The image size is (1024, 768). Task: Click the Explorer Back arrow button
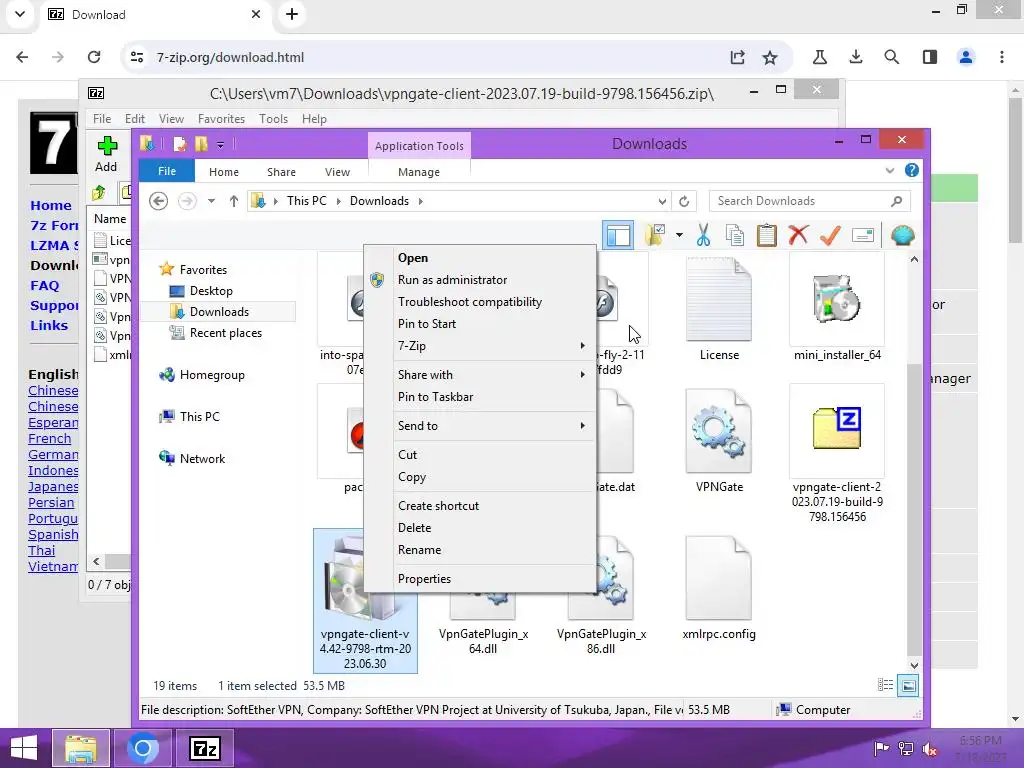tap(159, 201)
